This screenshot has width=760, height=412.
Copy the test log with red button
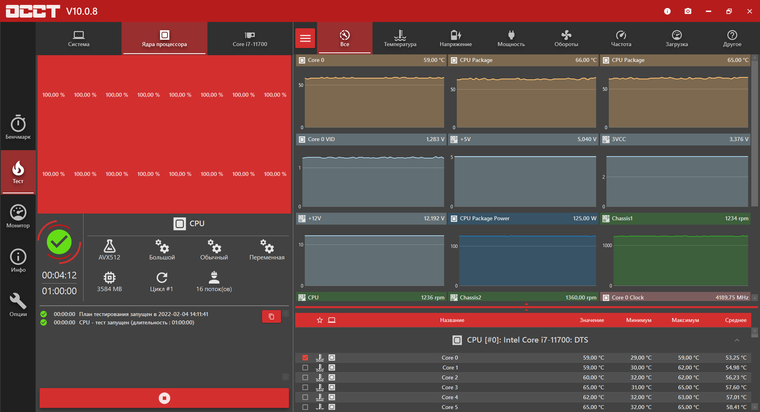point(271,317)
